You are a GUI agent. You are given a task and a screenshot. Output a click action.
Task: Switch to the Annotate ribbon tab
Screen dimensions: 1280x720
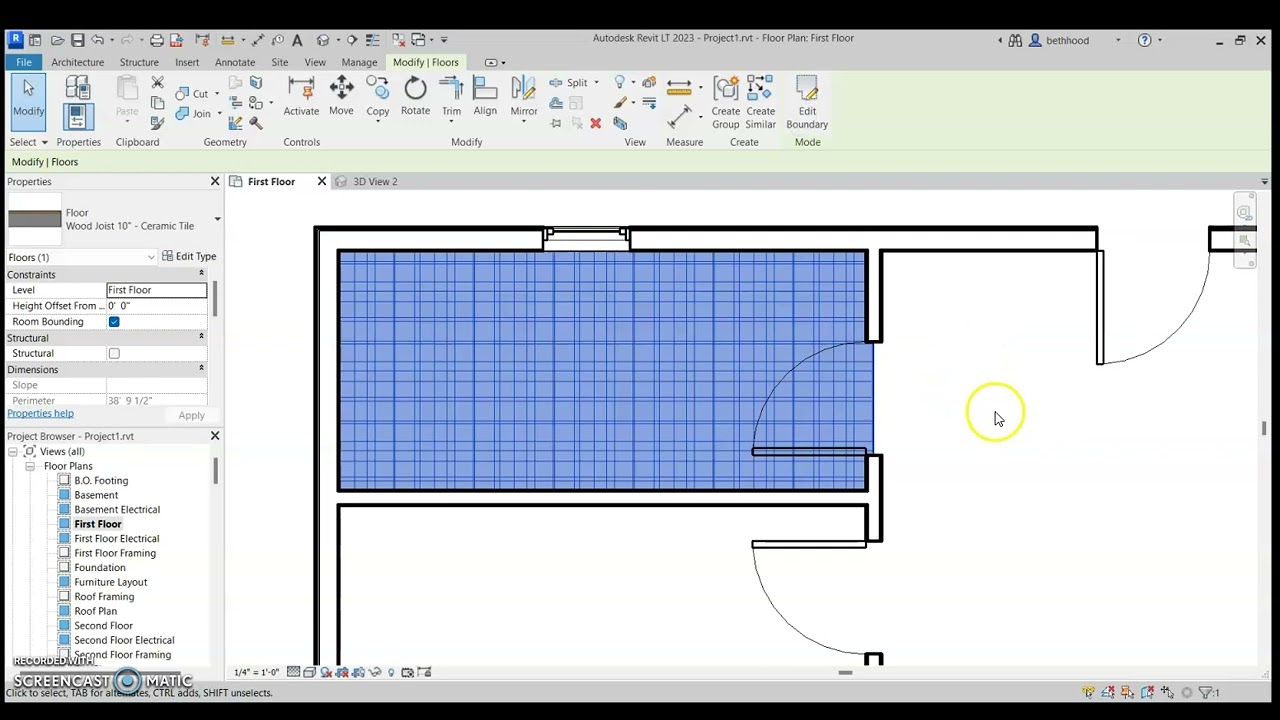(x=235, y=62)
